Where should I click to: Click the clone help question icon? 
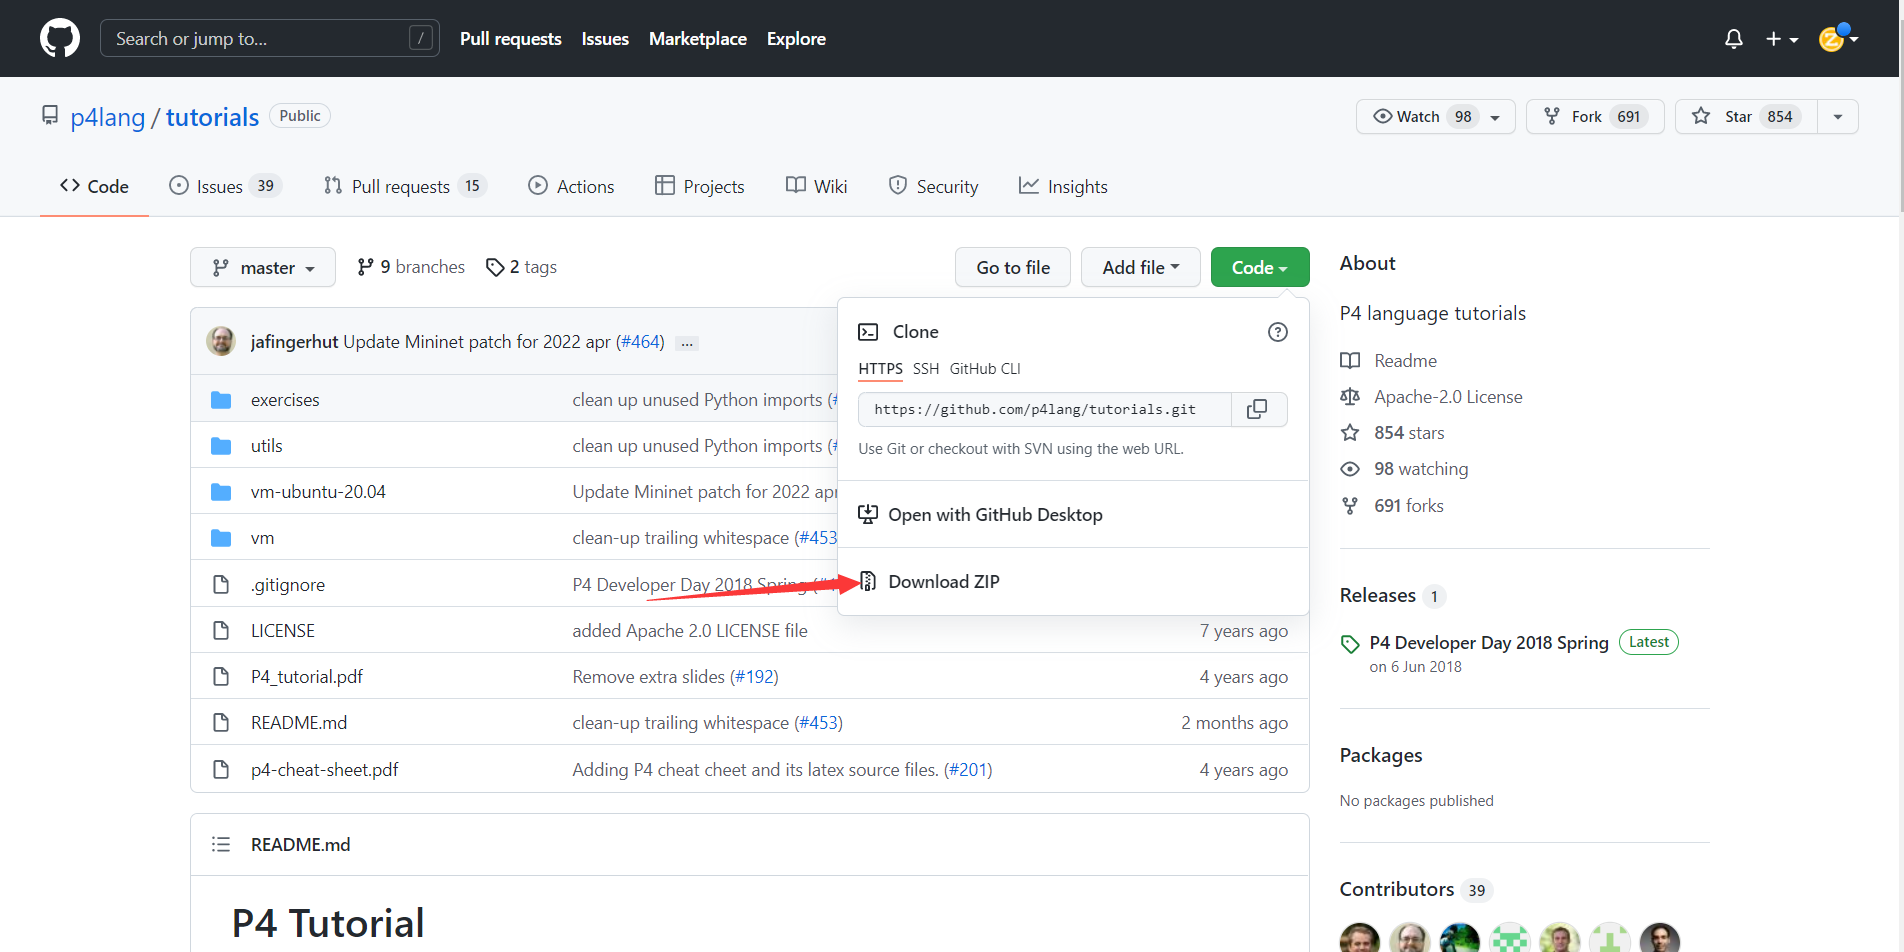pos(1278,332)
